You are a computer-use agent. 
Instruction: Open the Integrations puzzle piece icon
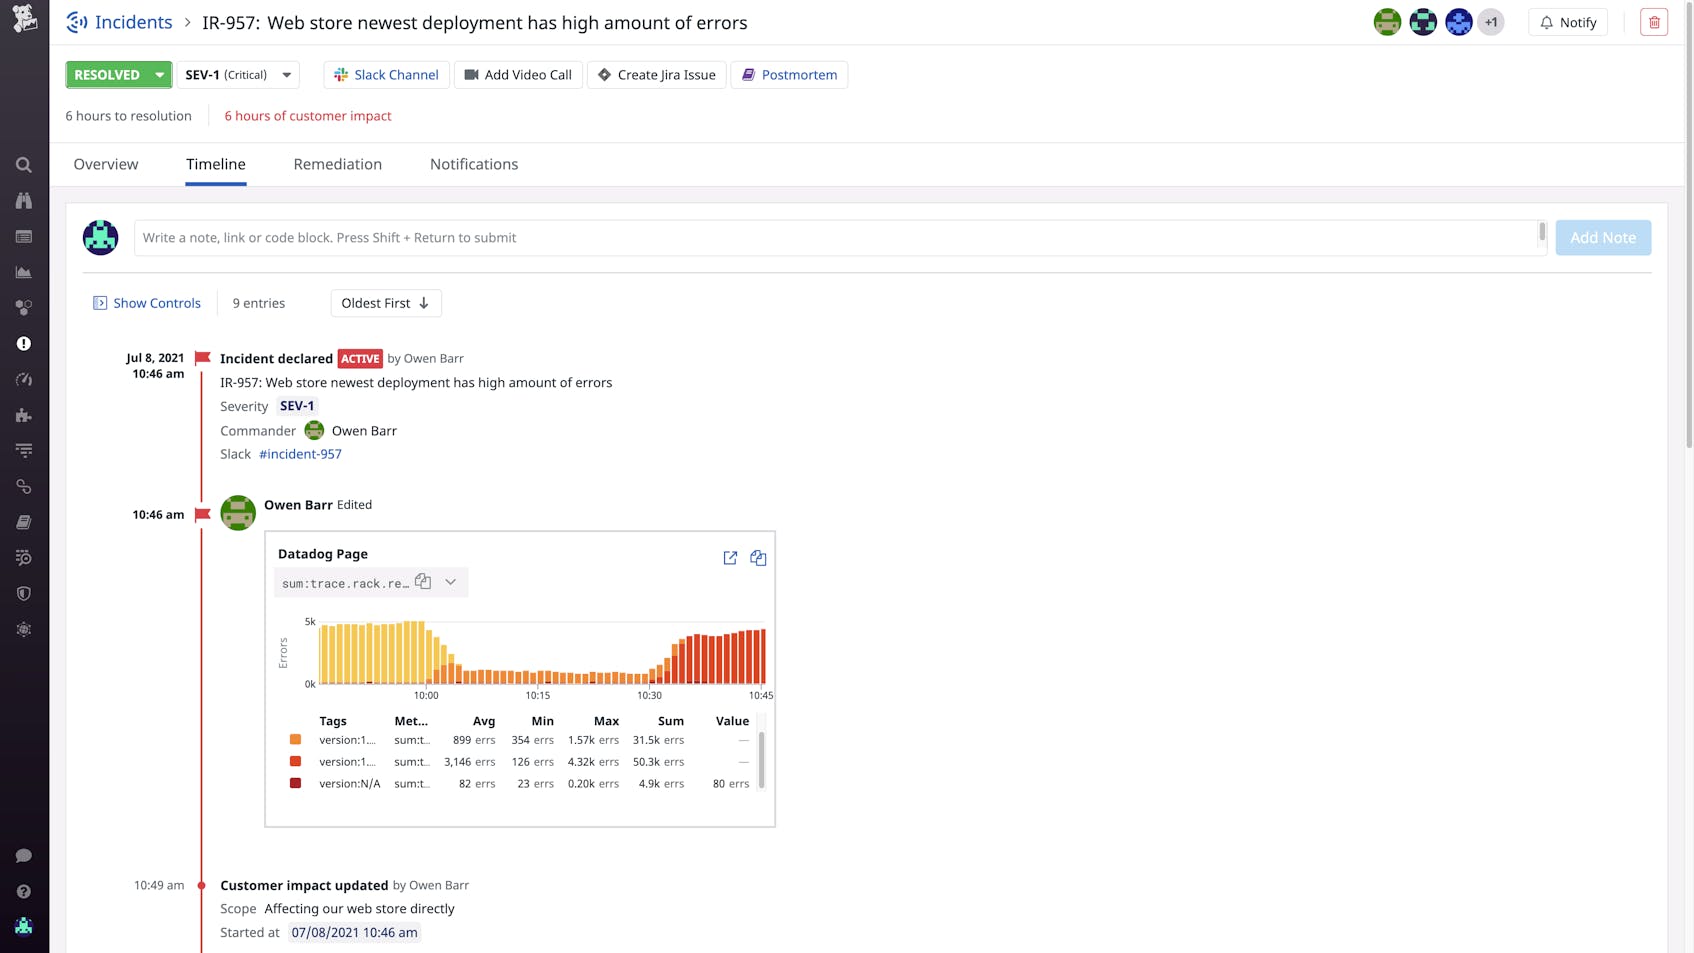click(24, 415)
